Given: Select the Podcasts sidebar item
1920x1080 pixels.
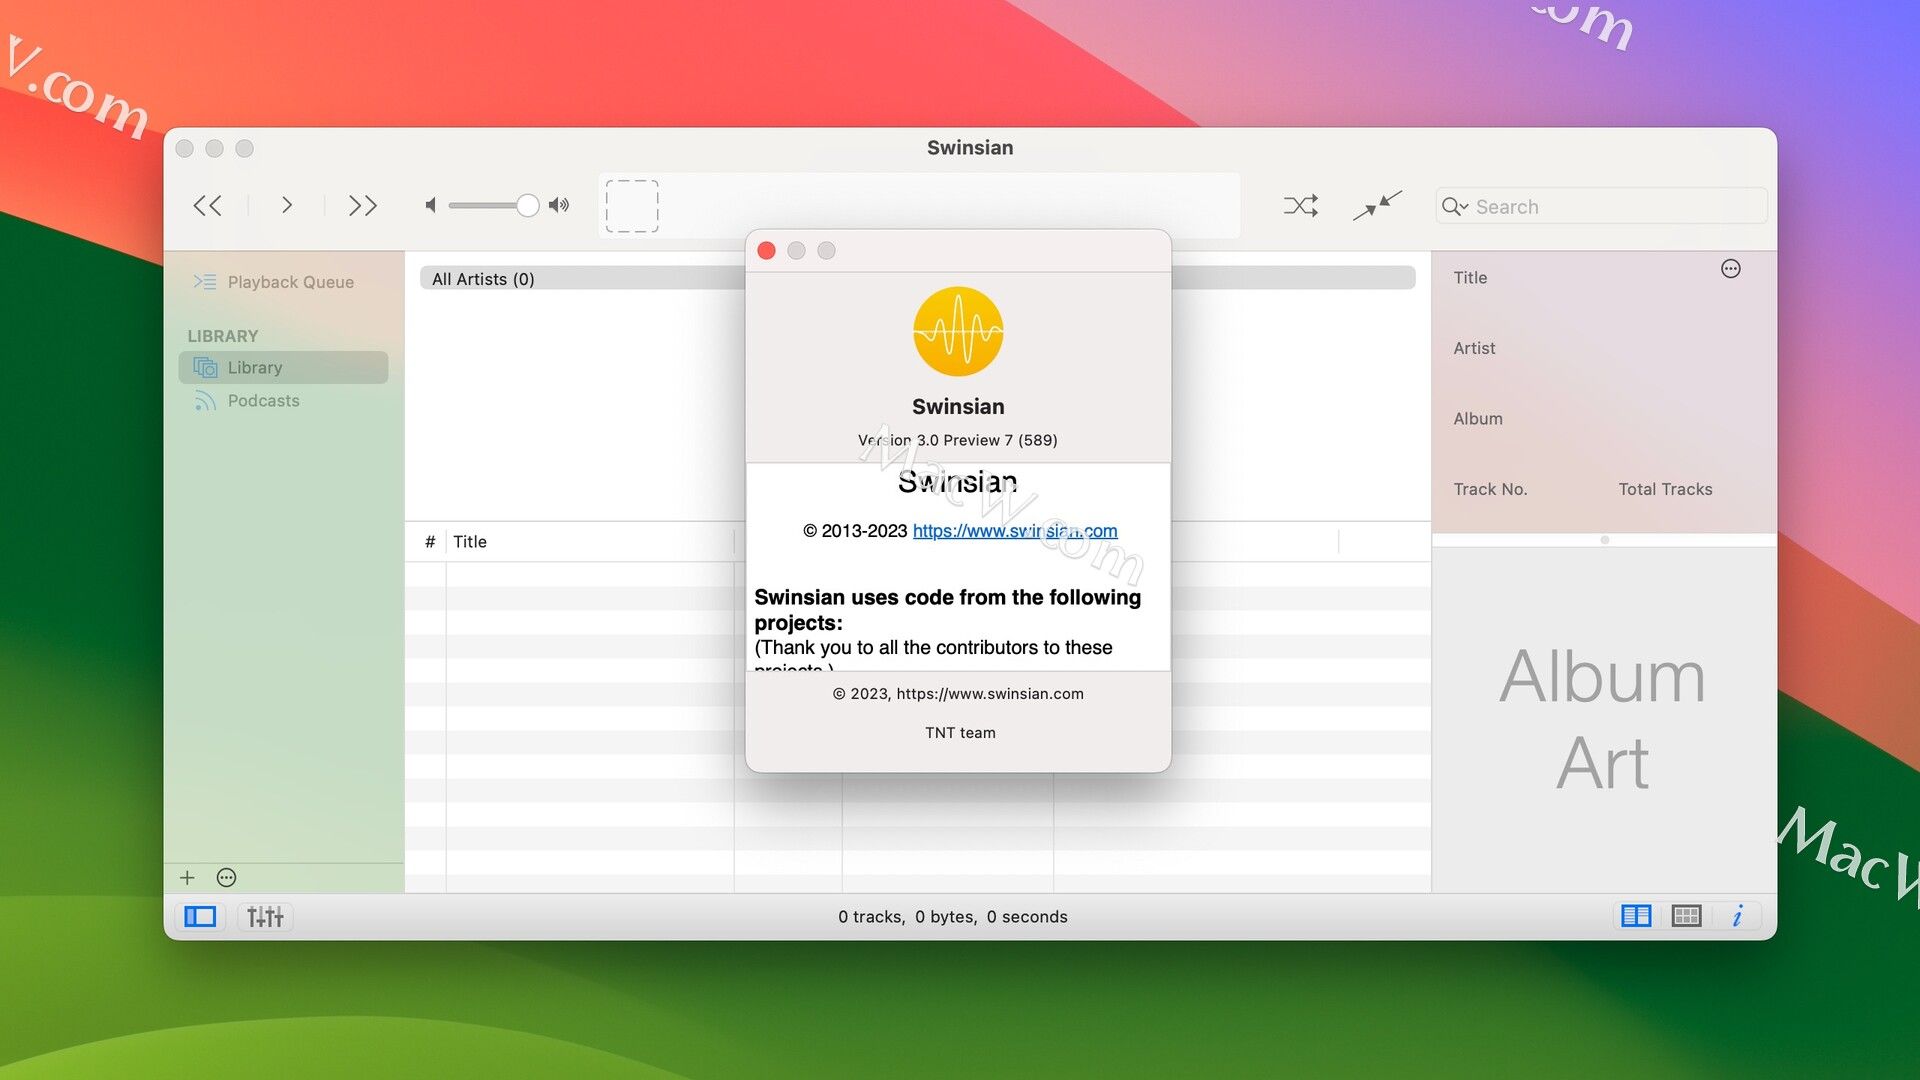Looking at the screenshot, I should pos(264,400).
